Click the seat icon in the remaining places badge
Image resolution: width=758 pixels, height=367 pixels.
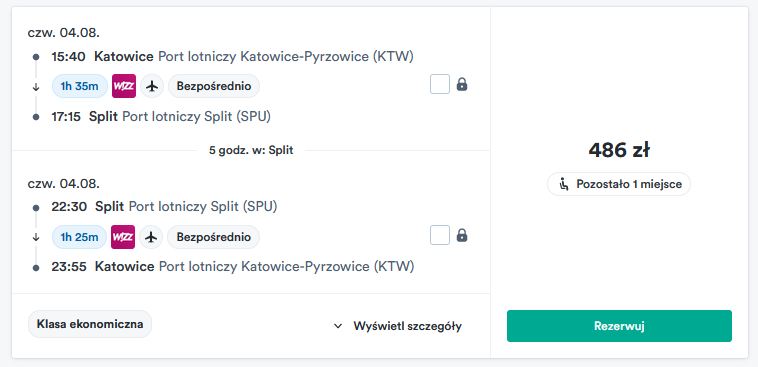(x=564, y=184)
